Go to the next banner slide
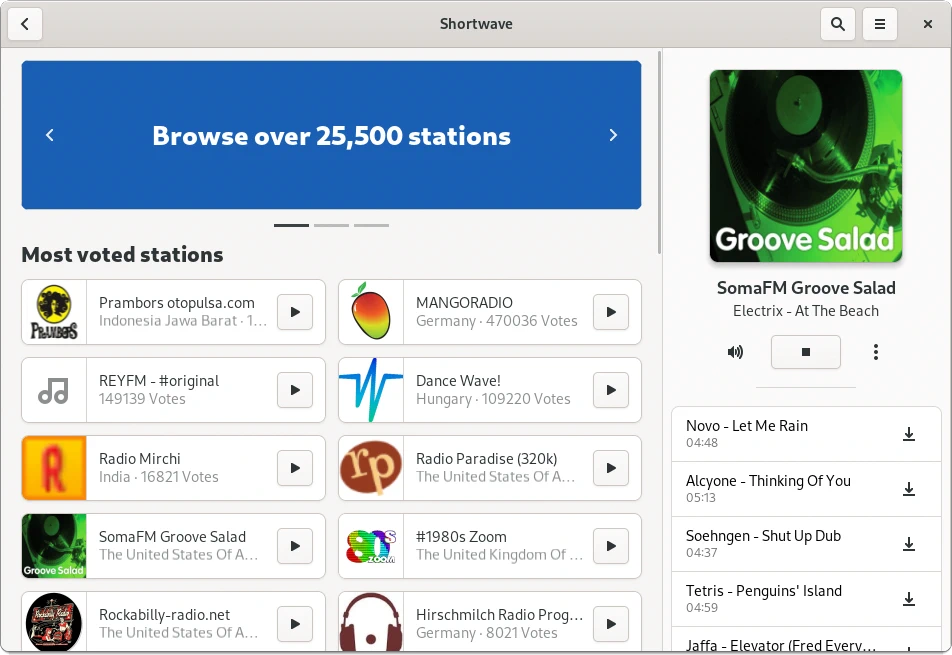 [x=613, y=136]
